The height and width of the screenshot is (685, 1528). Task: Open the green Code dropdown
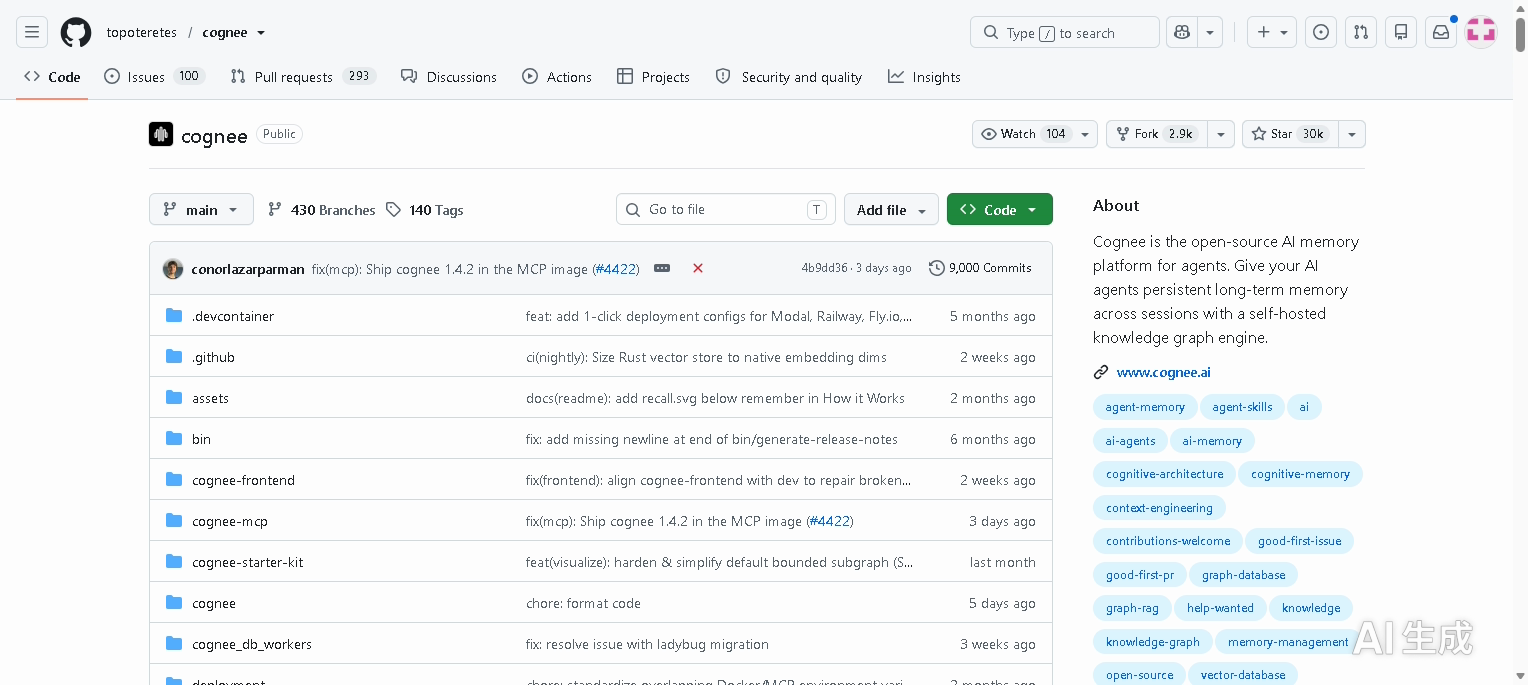click(1000, 210)
